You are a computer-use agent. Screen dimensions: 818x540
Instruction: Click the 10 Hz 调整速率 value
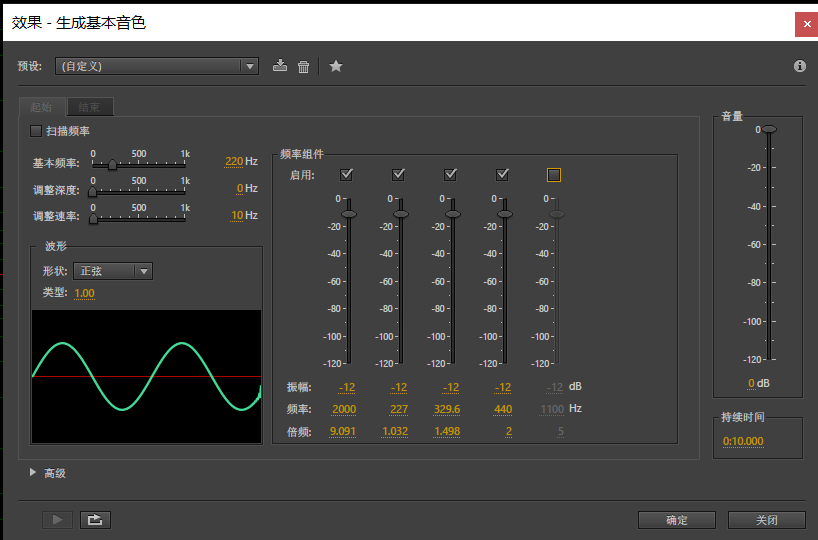(237, 215)
